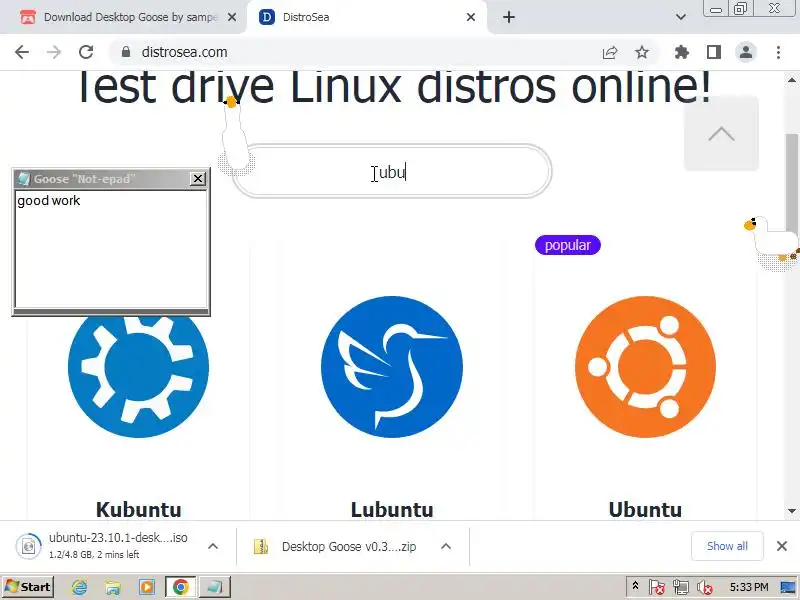Click the browser forward arrow
This screenshot has height=600, width=800.
tap(54, 52)
